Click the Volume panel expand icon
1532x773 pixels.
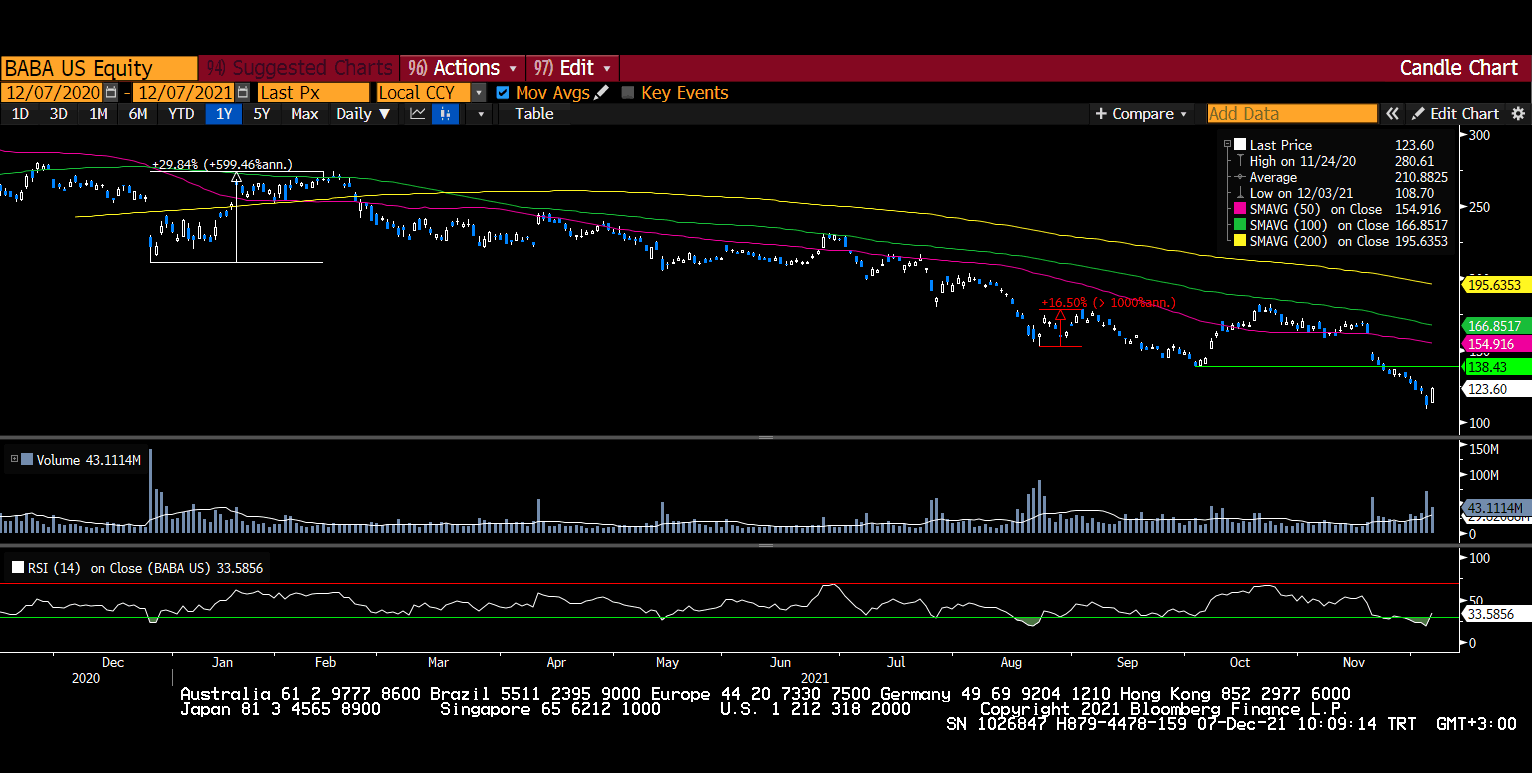click(15, 460)
